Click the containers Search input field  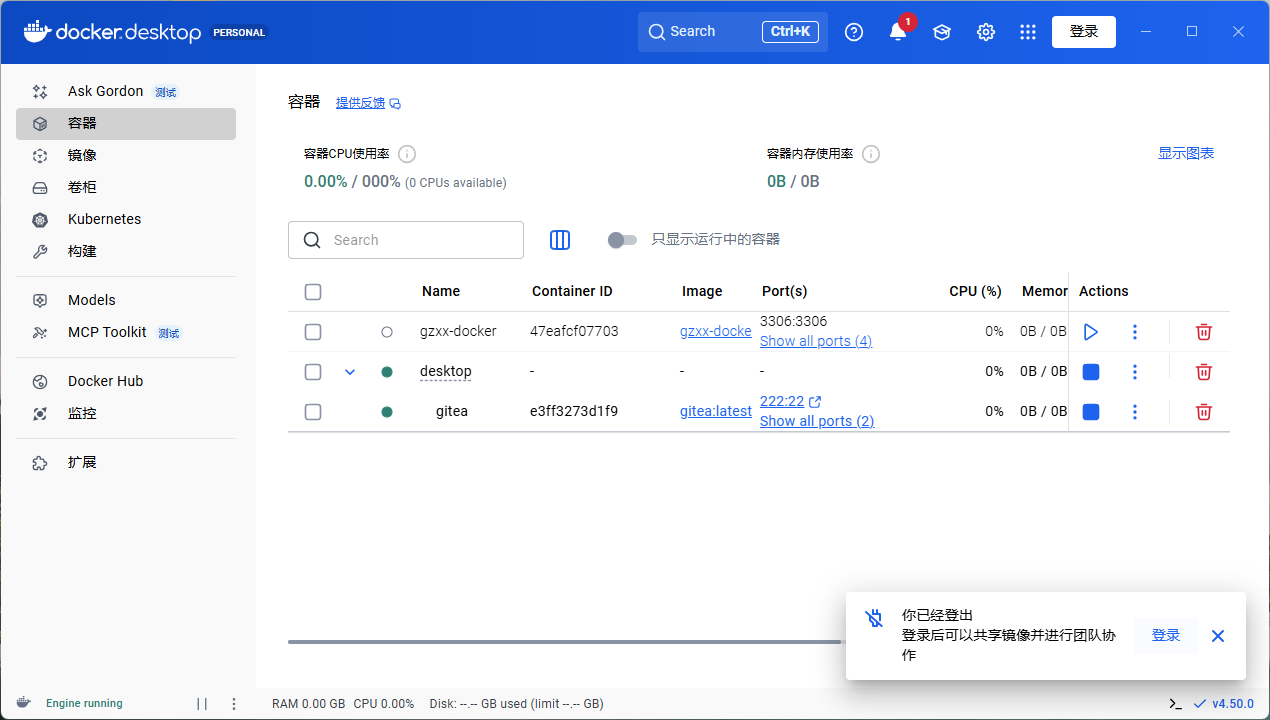point(406,240)
